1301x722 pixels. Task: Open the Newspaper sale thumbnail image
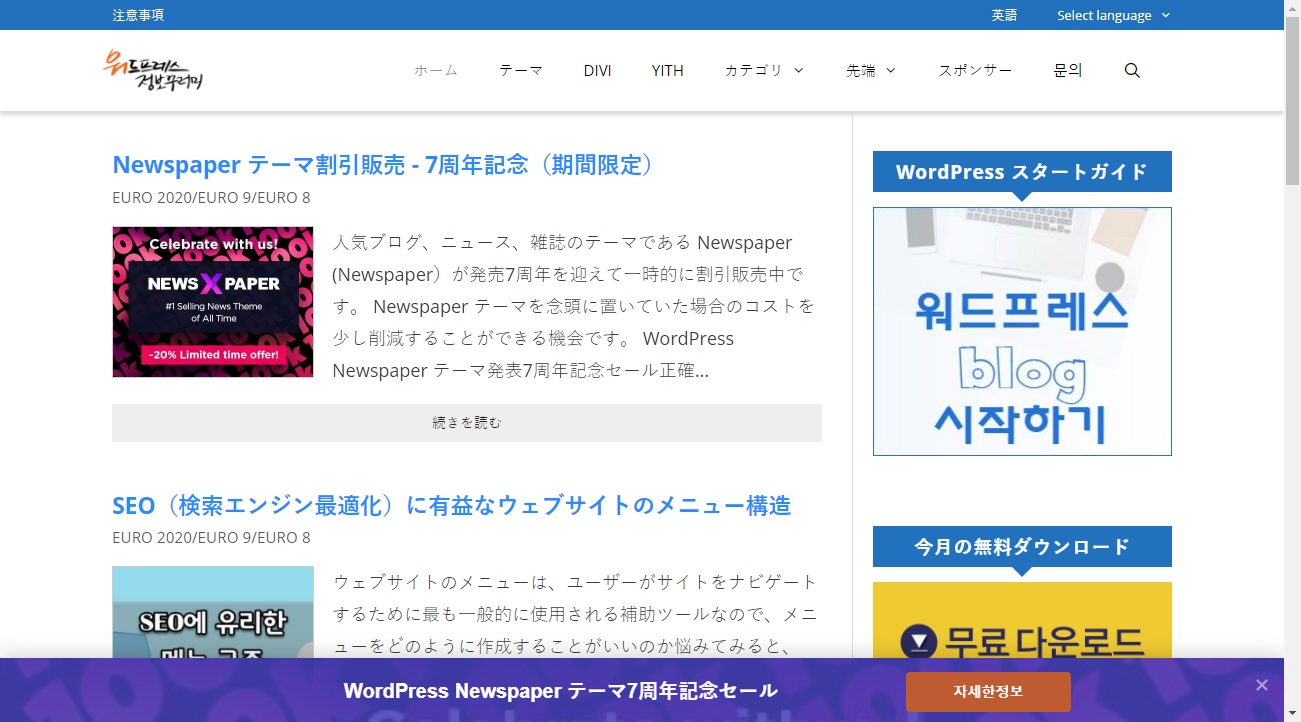tap(213, 302)
